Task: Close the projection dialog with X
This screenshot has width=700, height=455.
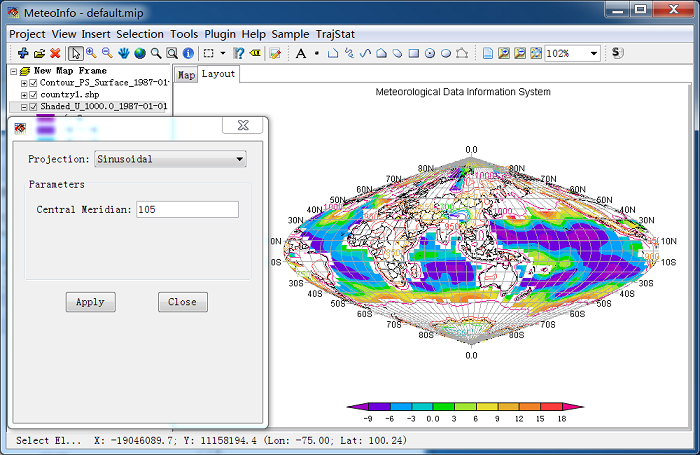Action: click(x=242, y=125)
